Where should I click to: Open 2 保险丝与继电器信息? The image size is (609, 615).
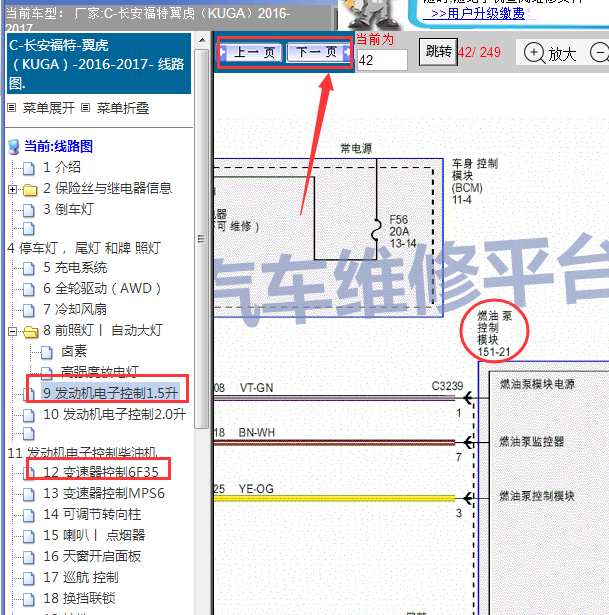click(x=107, y=188)
